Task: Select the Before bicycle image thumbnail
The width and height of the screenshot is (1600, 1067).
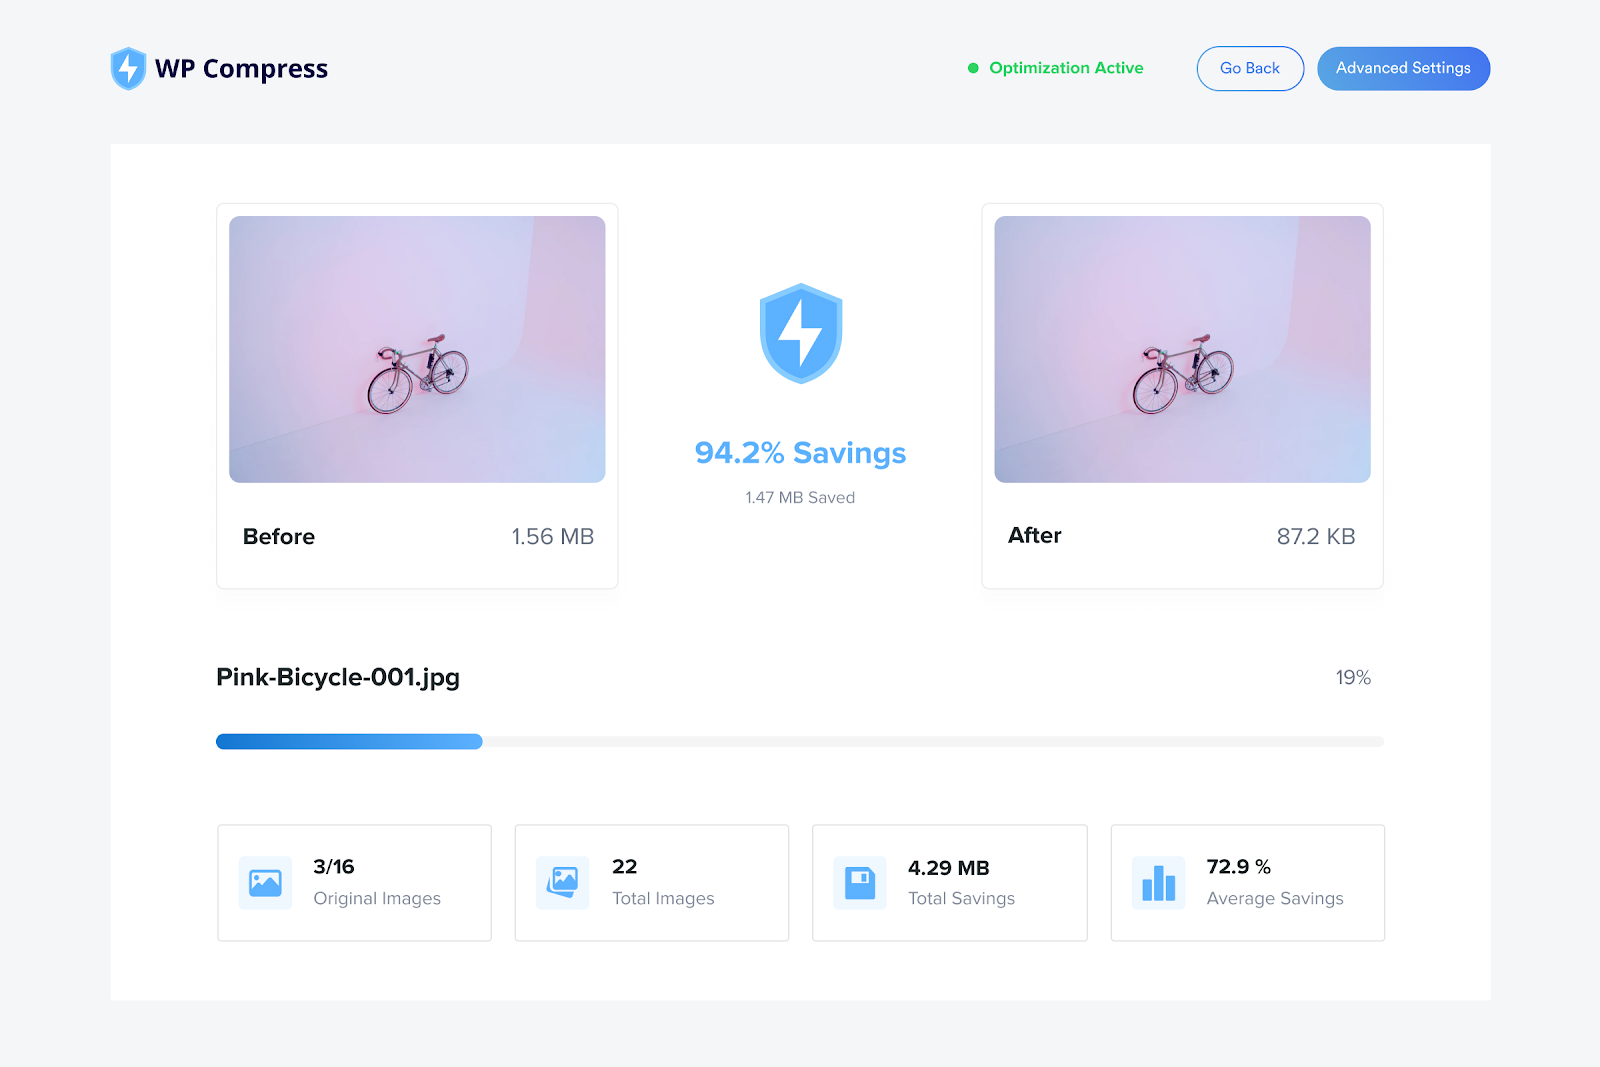Action: tap(417, 350)
